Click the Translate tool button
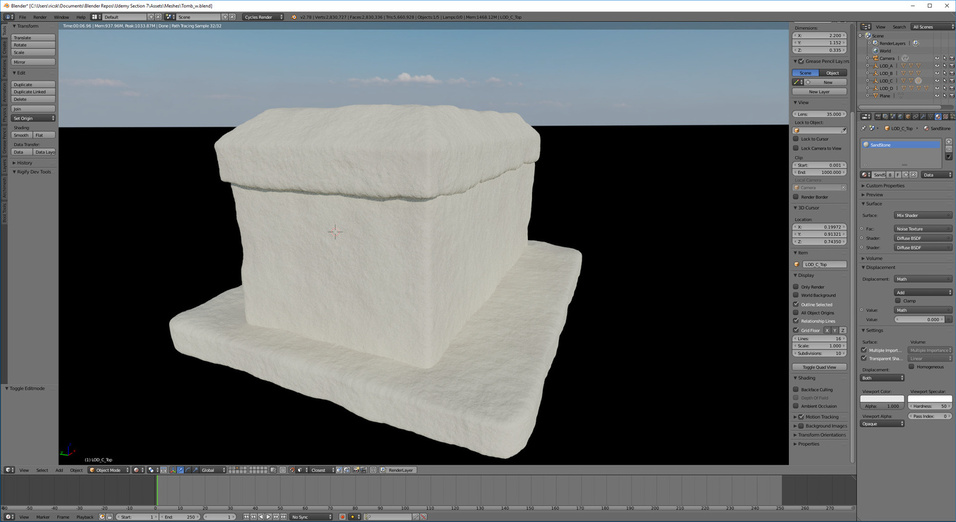This screenshot has height=522, width=956. coord(33,37)
